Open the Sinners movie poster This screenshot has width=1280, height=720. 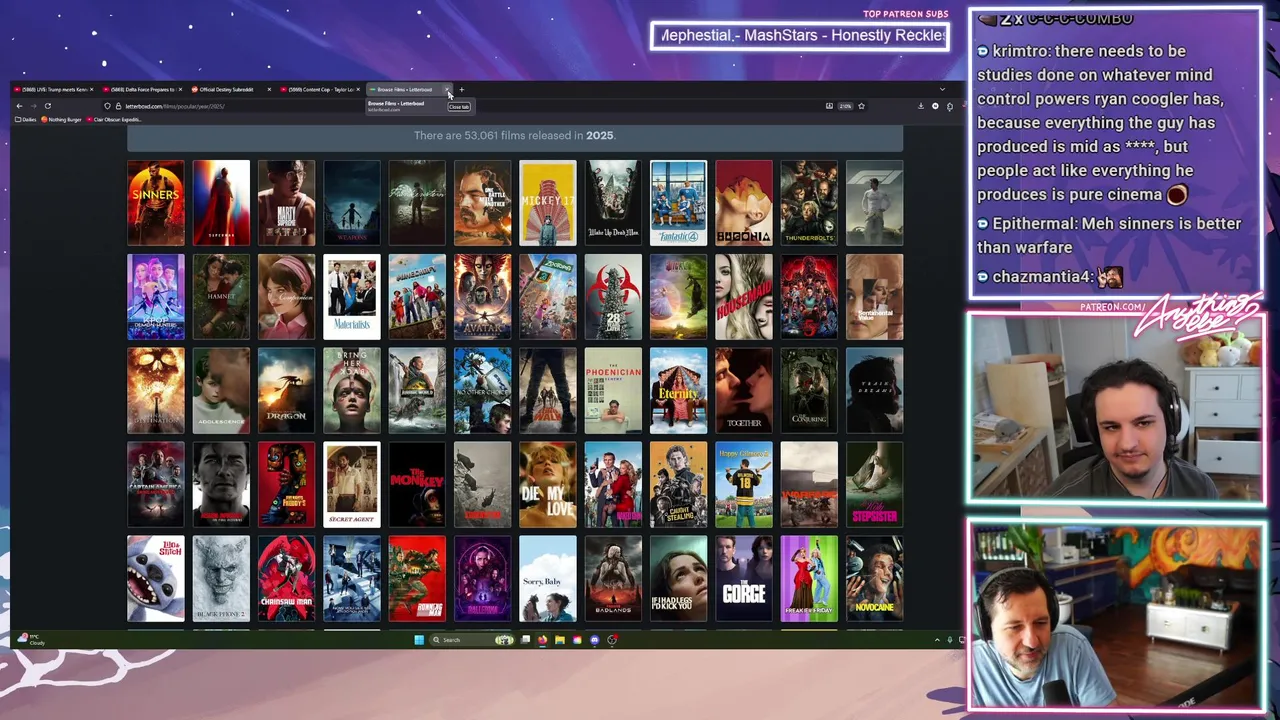156,203
